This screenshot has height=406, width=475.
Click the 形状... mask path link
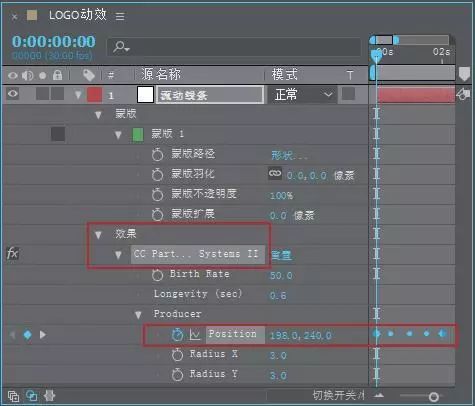(x=289, y=155)
